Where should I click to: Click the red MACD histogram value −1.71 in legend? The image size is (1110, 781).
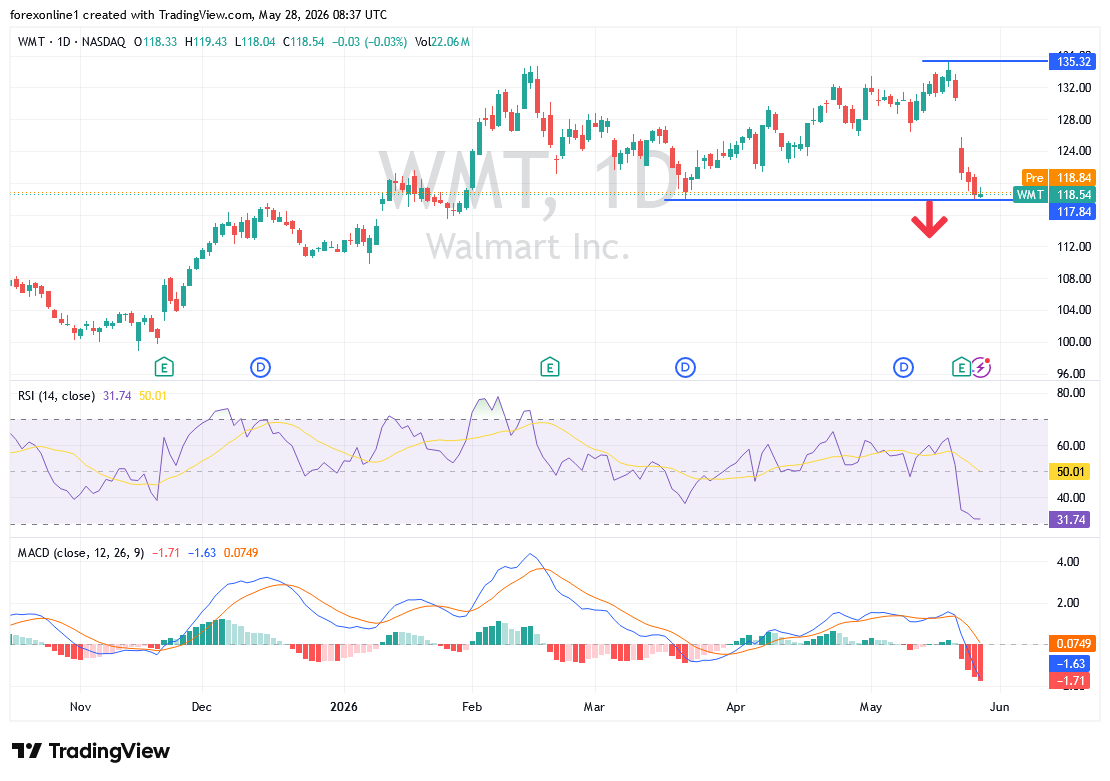[x=166, y=553]
